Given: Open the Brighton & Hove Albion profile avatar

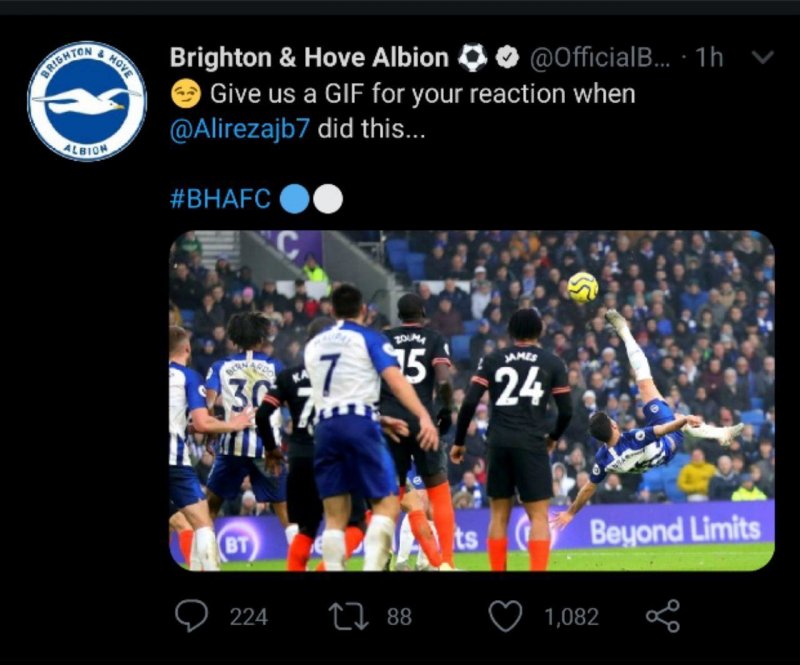Looking at the screenshot, I should point(87,101).
